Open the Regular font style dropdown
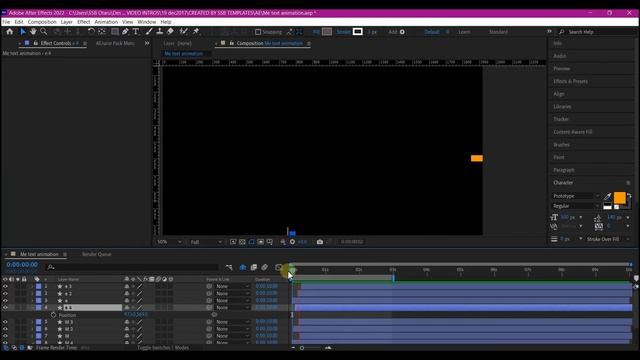640x360 pixels. 576,206
